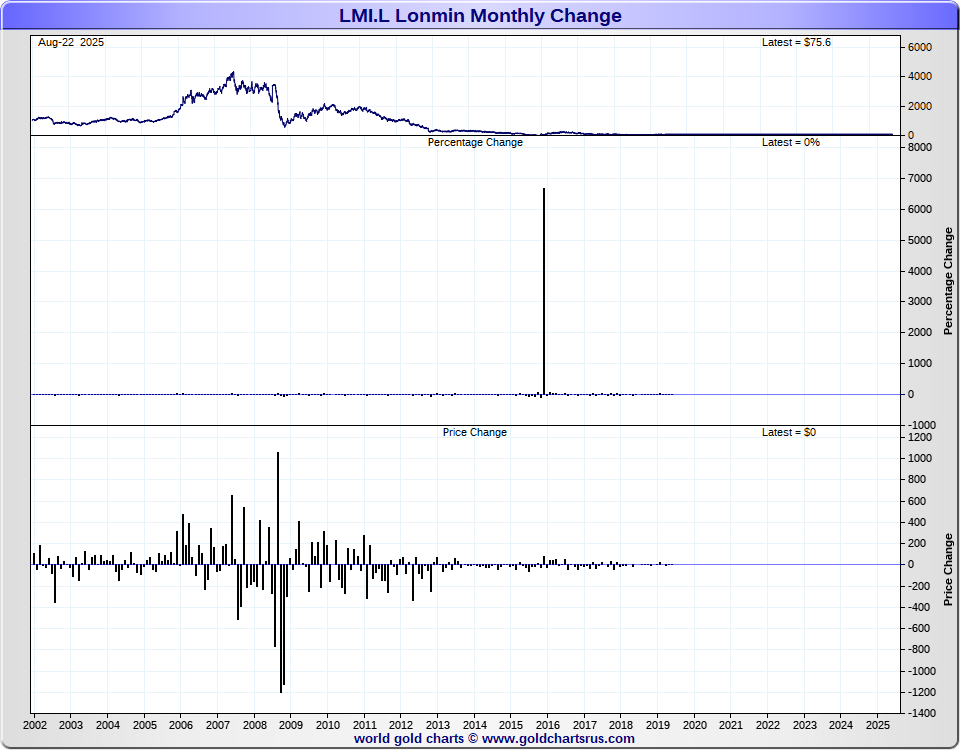This screenshot has width=960, height=750.
Task: Click the -1200 tick on price change axis
Action: (920, 692)
